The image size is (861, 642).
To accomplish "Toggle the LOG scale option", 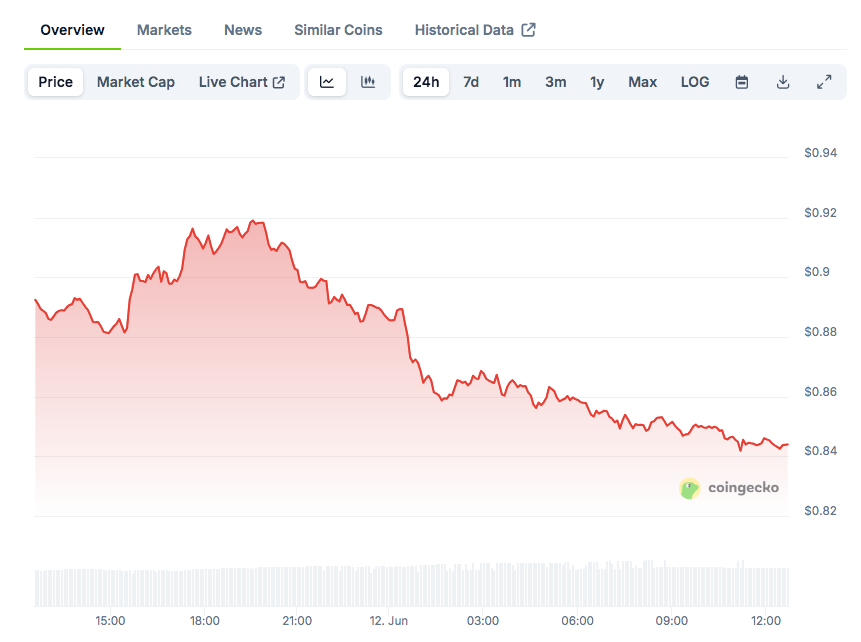I will tap(695, 82).
